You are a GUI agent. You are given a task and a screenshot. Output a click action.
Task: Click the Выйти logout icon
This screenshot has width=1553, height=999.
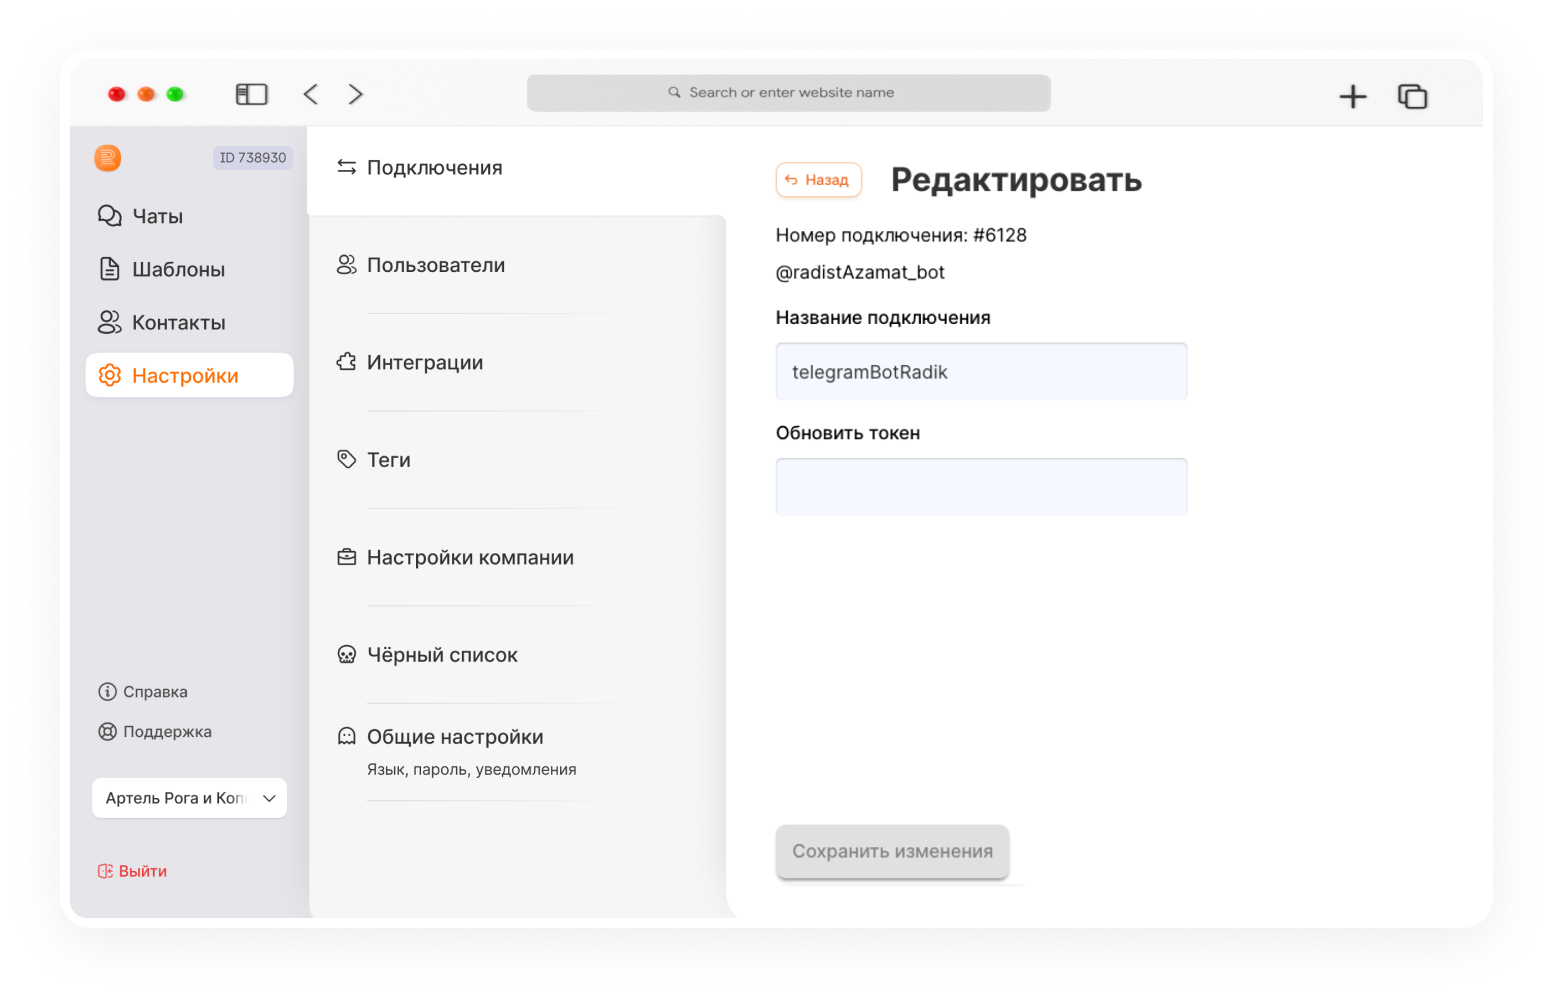[x=105, y=871]
